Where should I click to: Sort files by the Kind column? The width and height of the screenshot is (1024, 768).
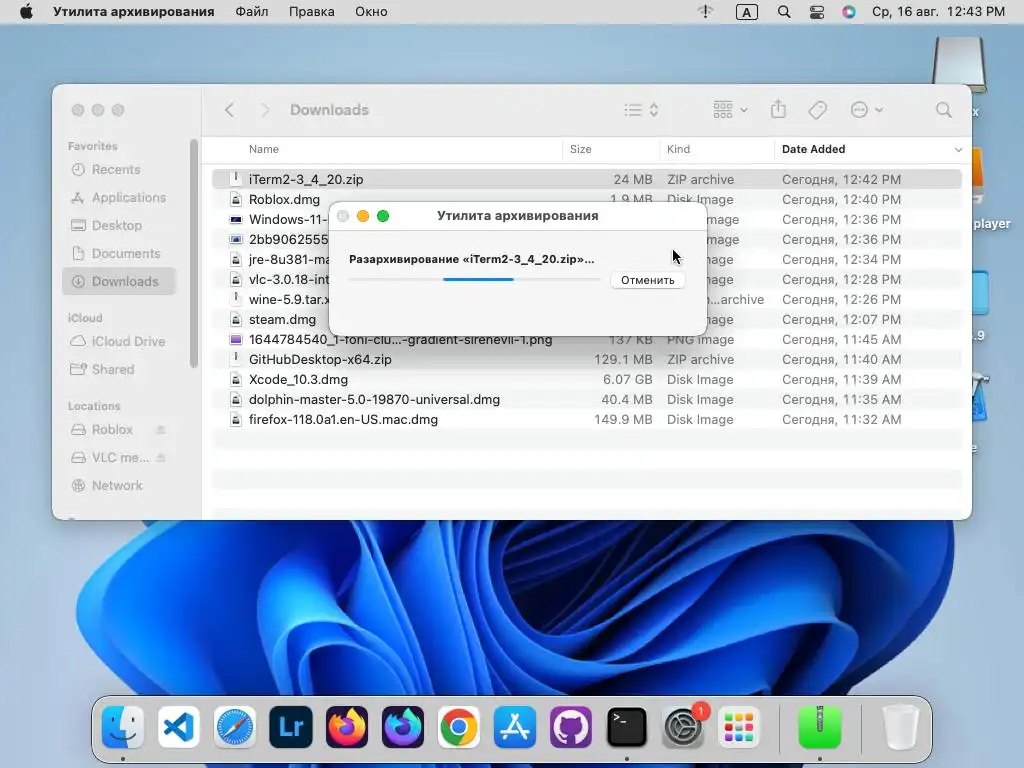pos(678,150)
